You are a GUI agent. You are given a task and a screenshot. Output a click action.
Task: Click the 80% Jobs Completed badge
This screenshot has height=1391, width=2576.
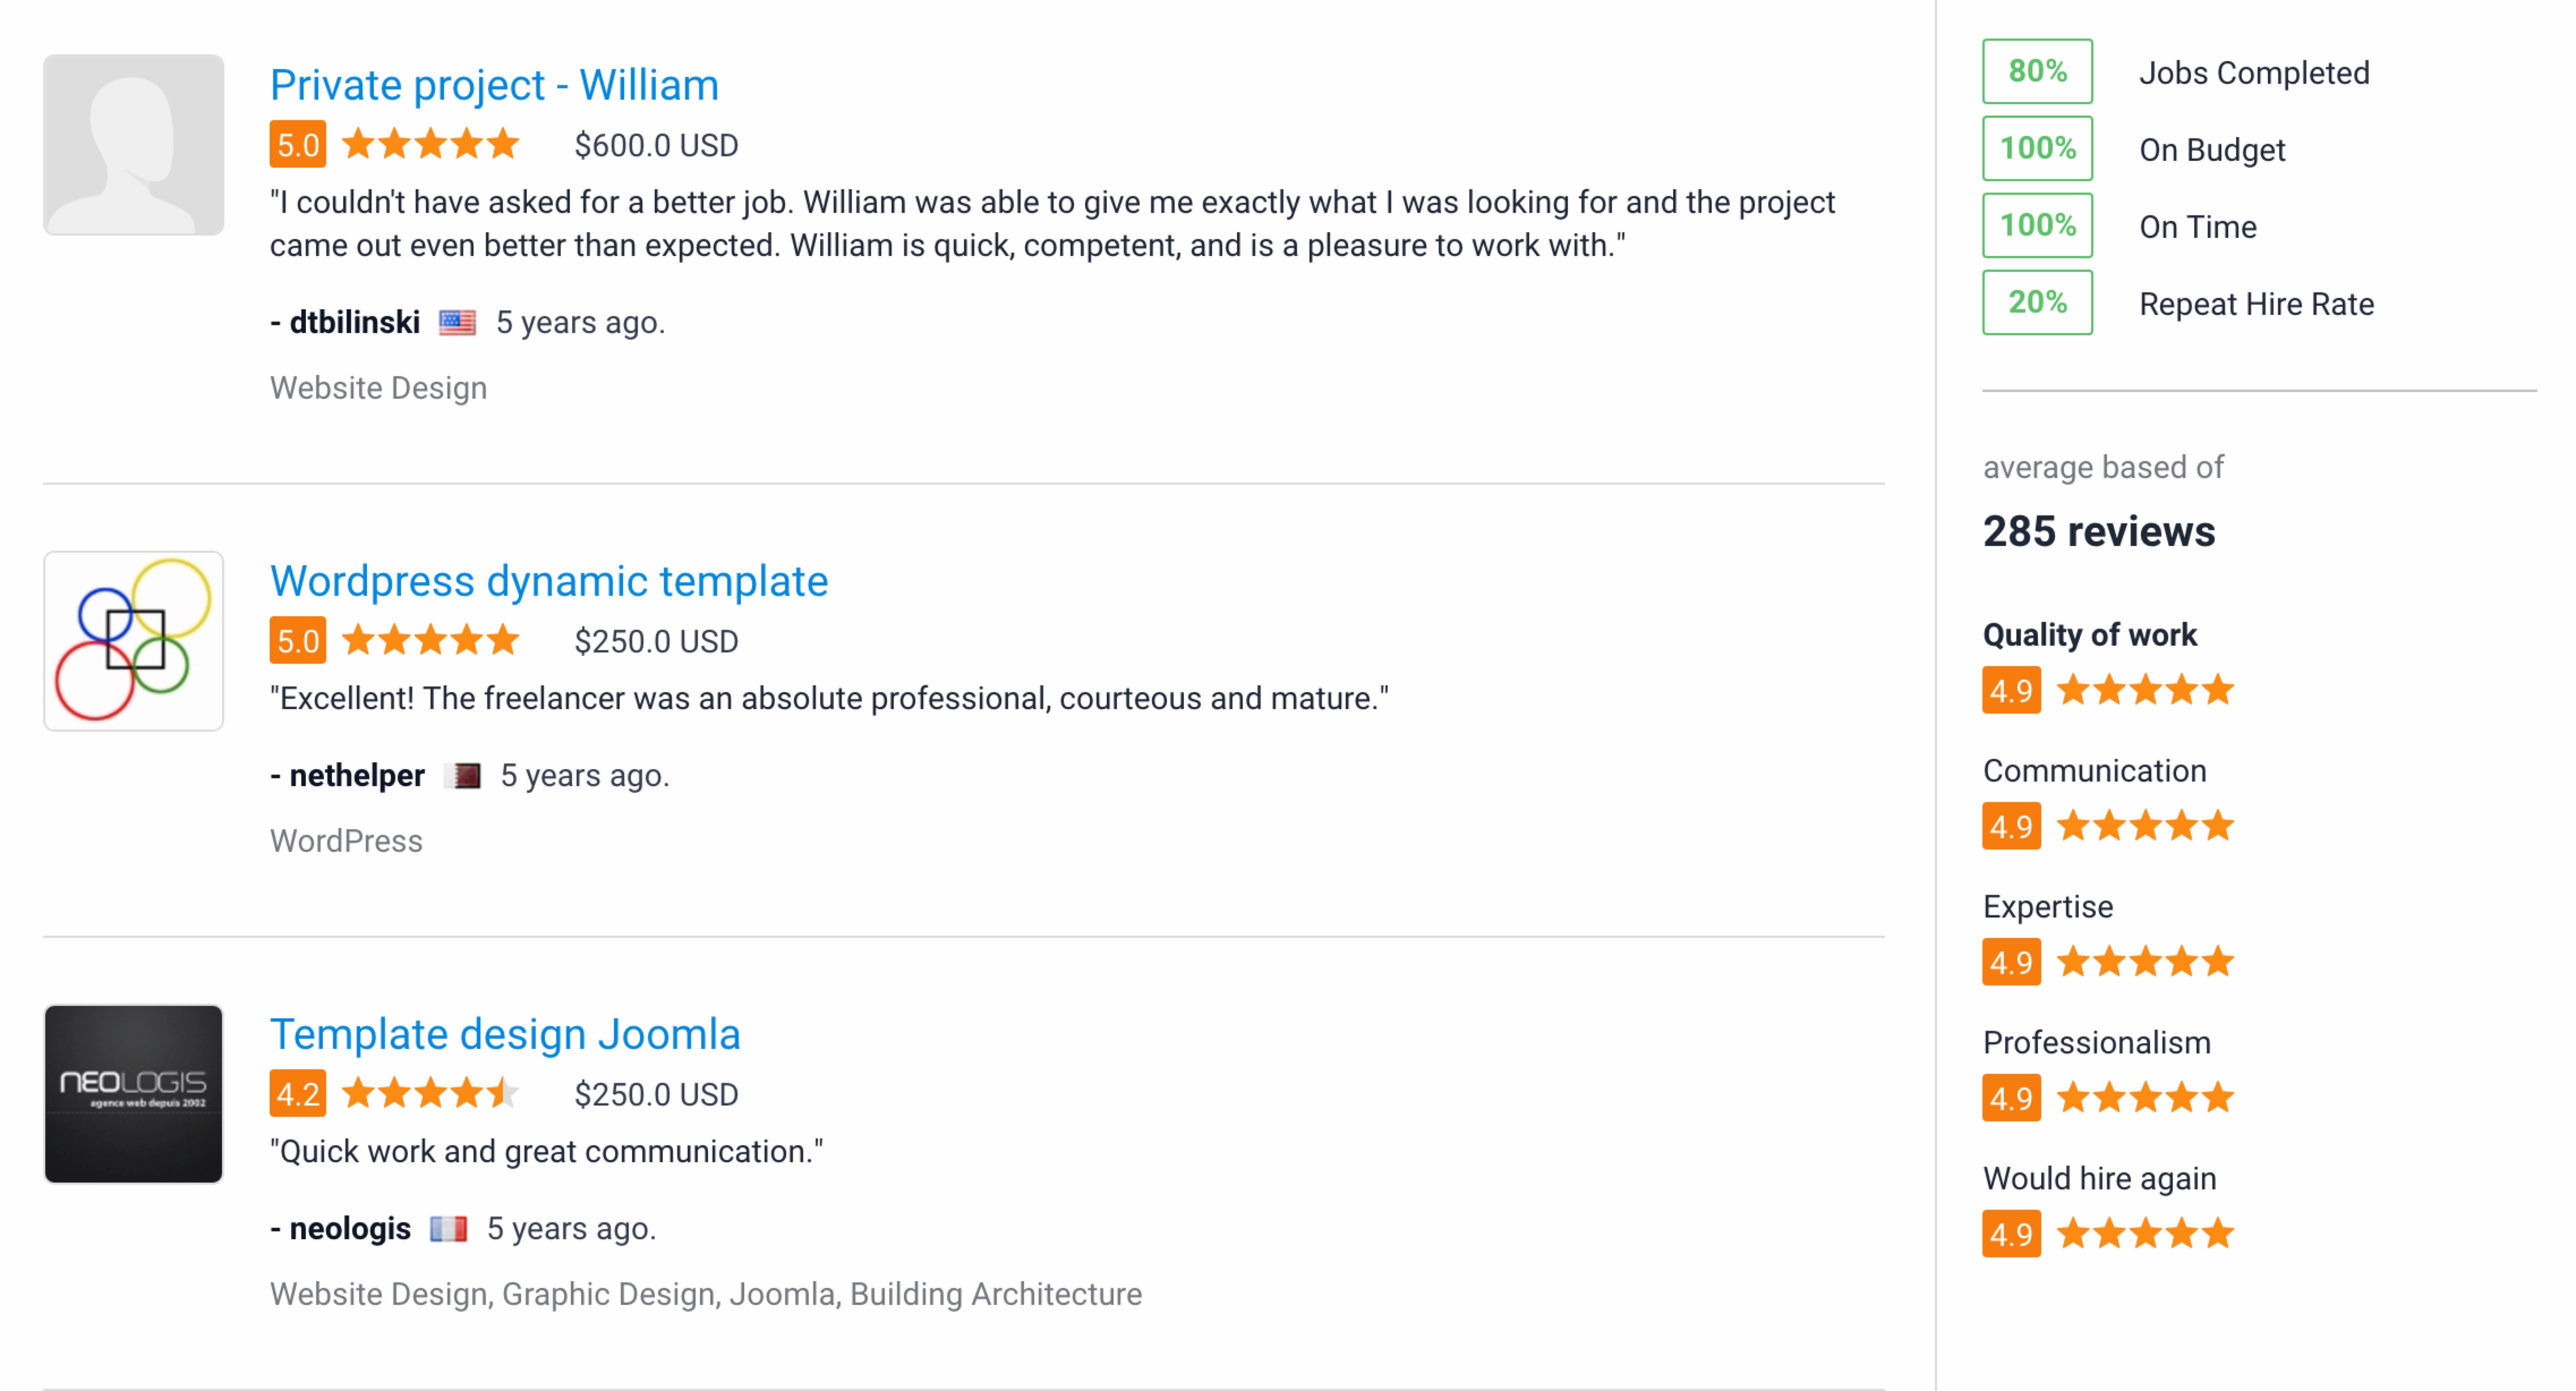2037,72
